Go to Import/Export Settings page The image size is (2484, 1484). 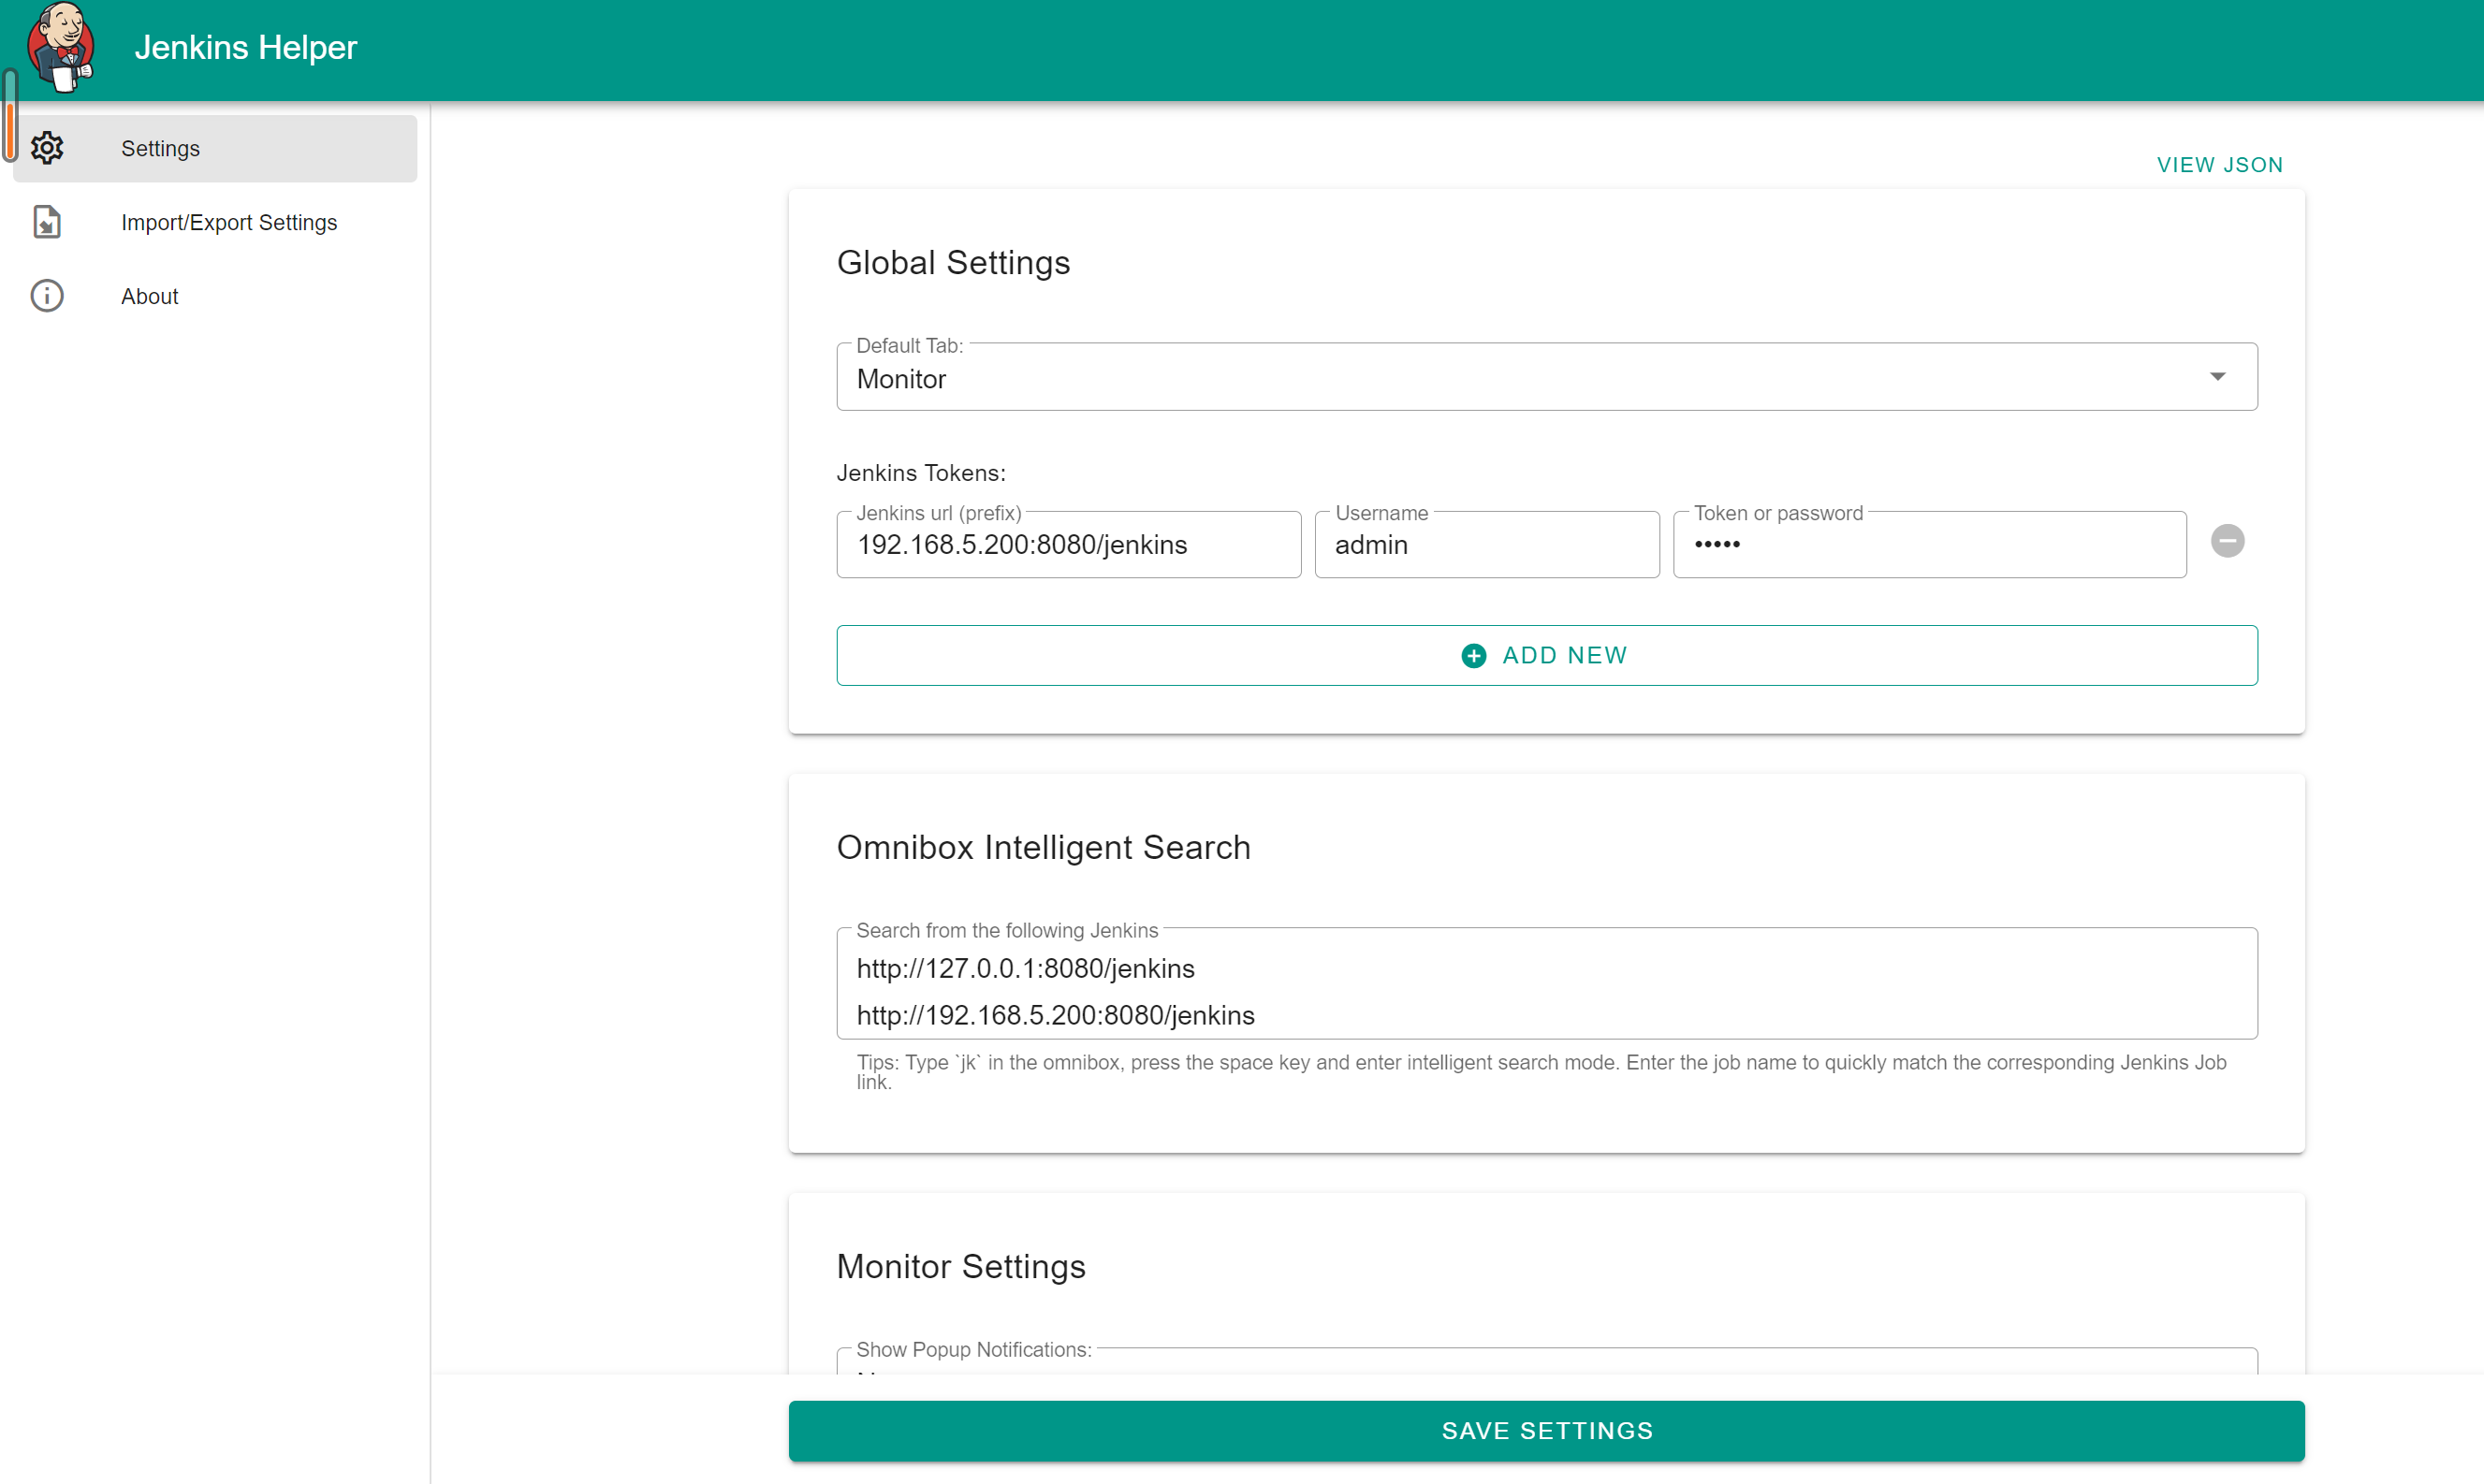(x=229, y=223)
